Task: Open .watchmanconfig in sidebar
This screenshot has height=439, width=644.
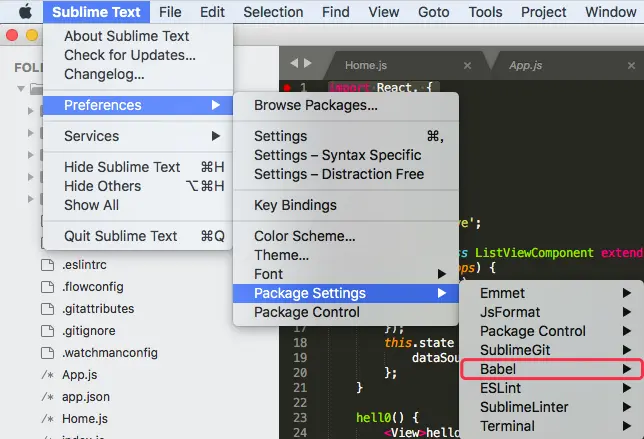Action: [110, 353]
